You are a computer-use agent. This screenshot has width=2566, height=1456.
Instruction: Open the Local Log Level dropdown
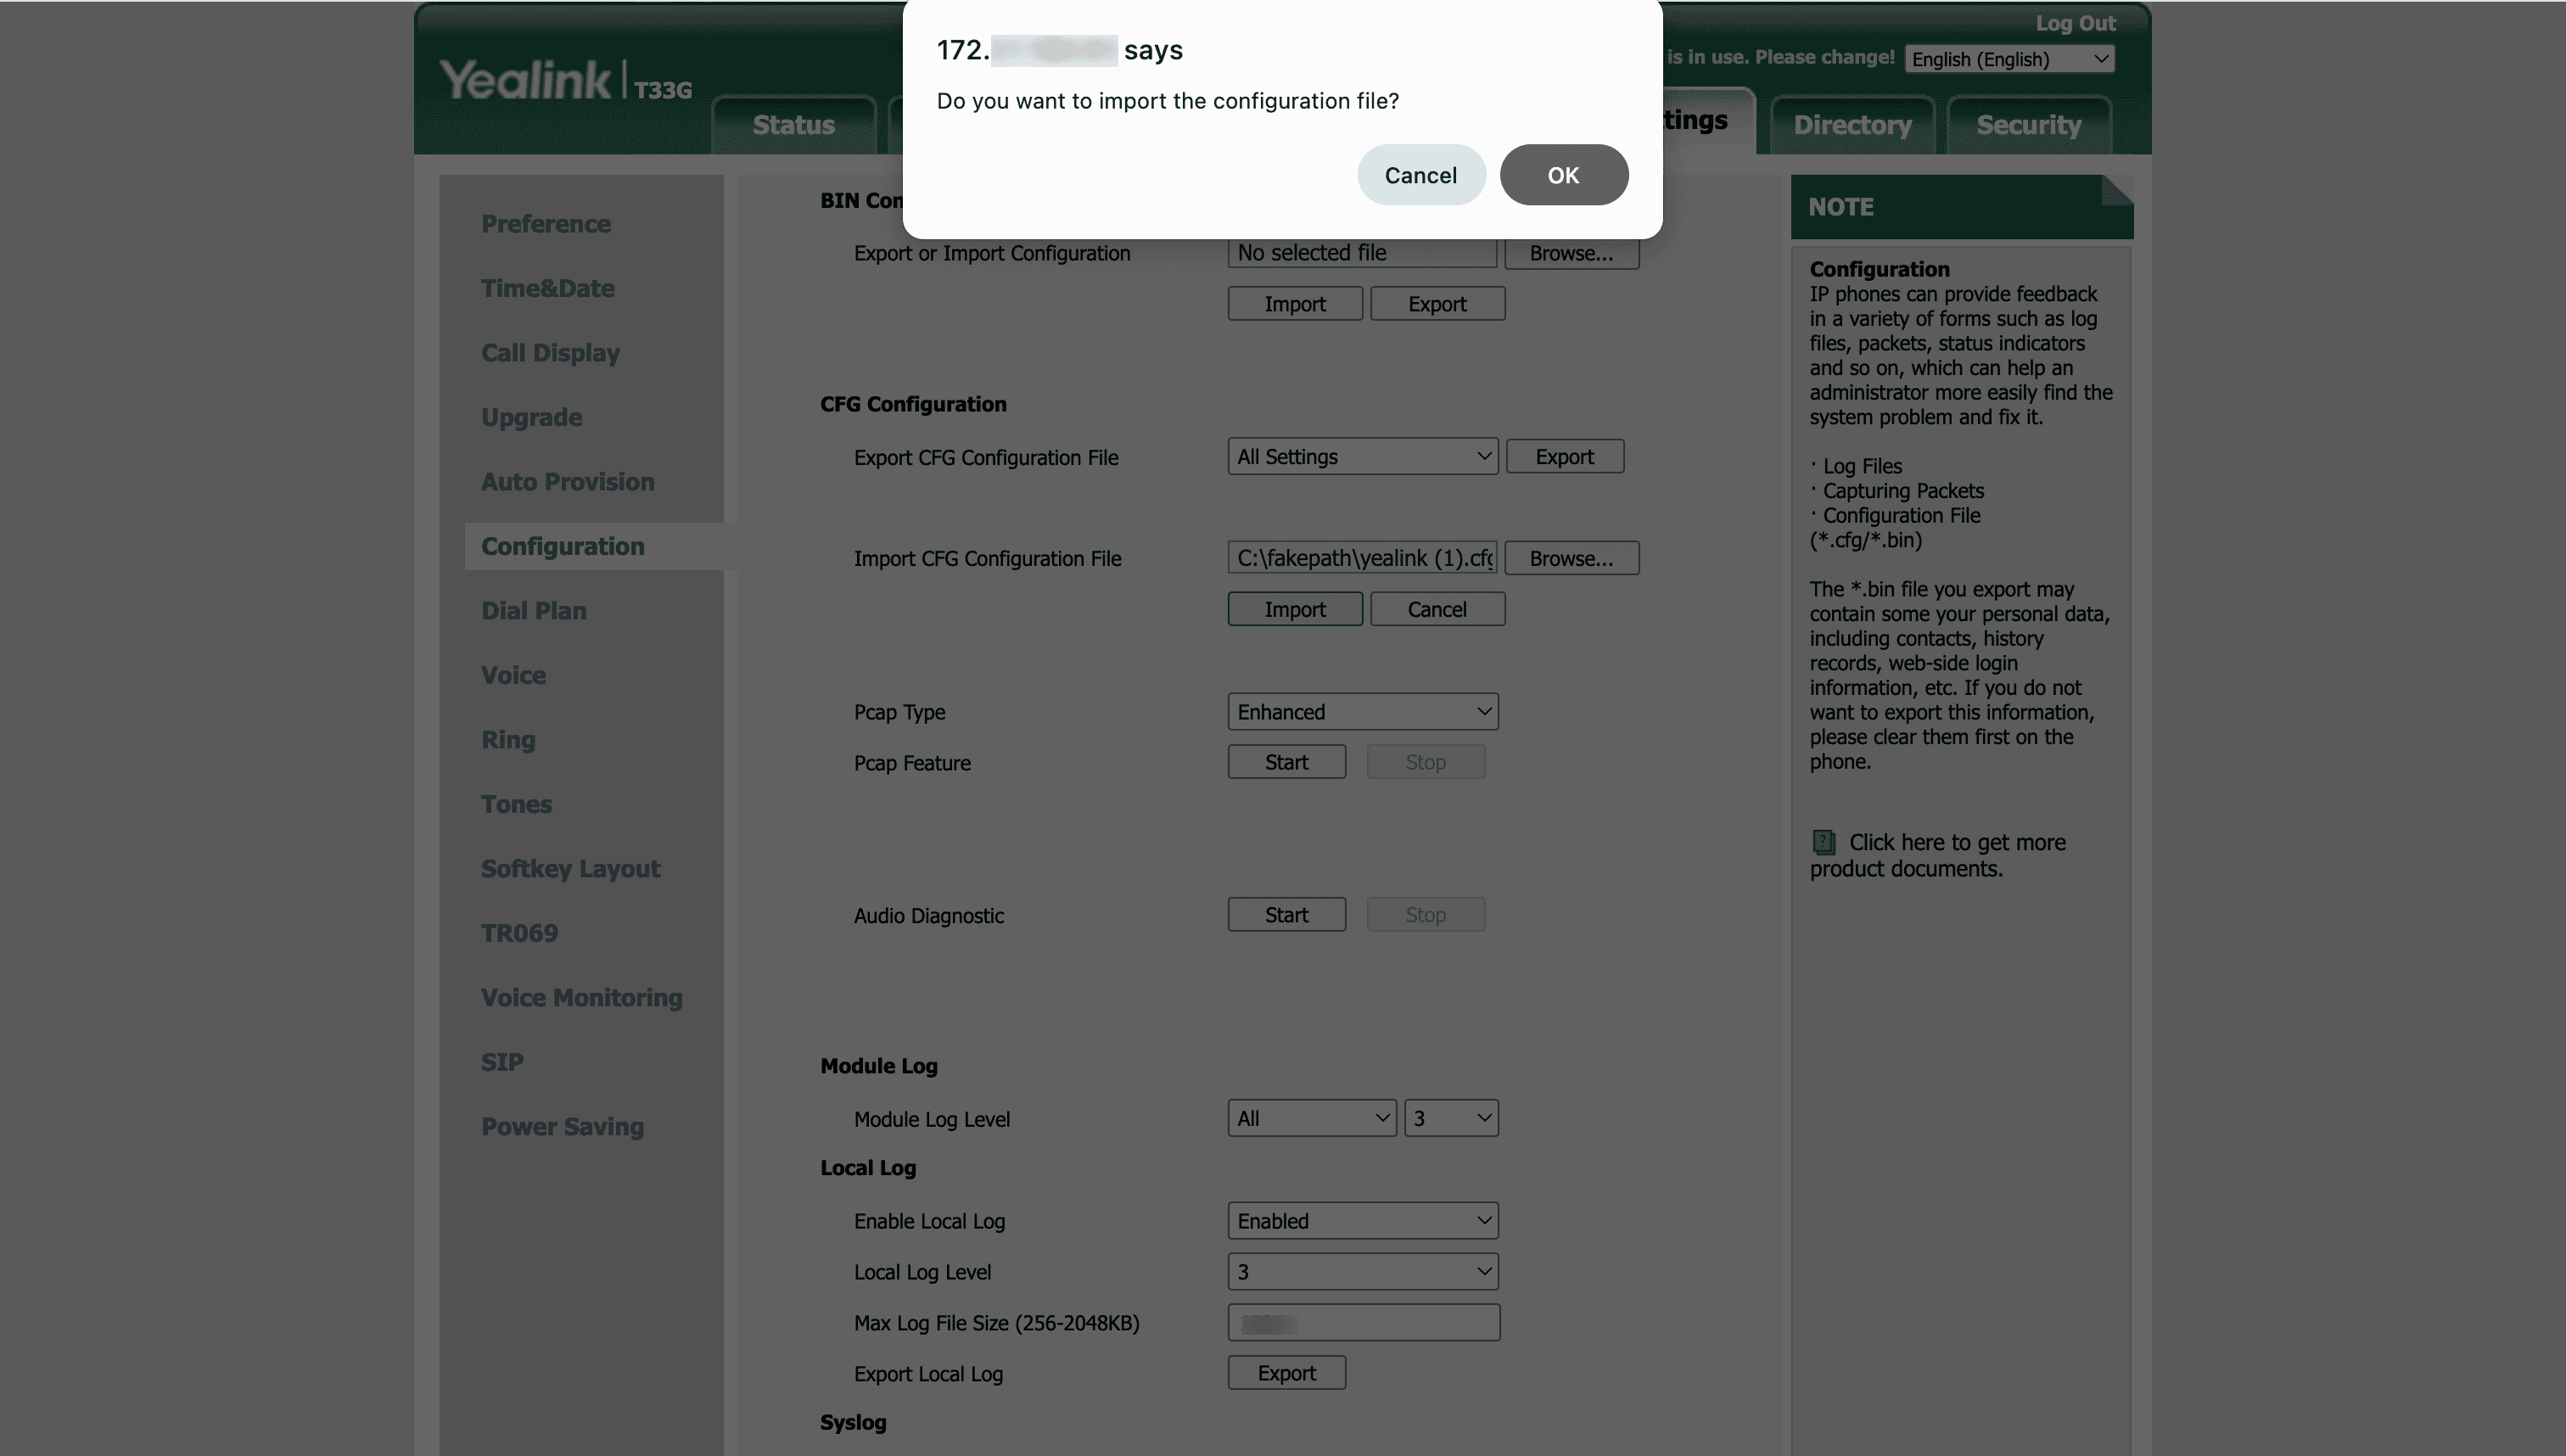click(1362, 1272)
